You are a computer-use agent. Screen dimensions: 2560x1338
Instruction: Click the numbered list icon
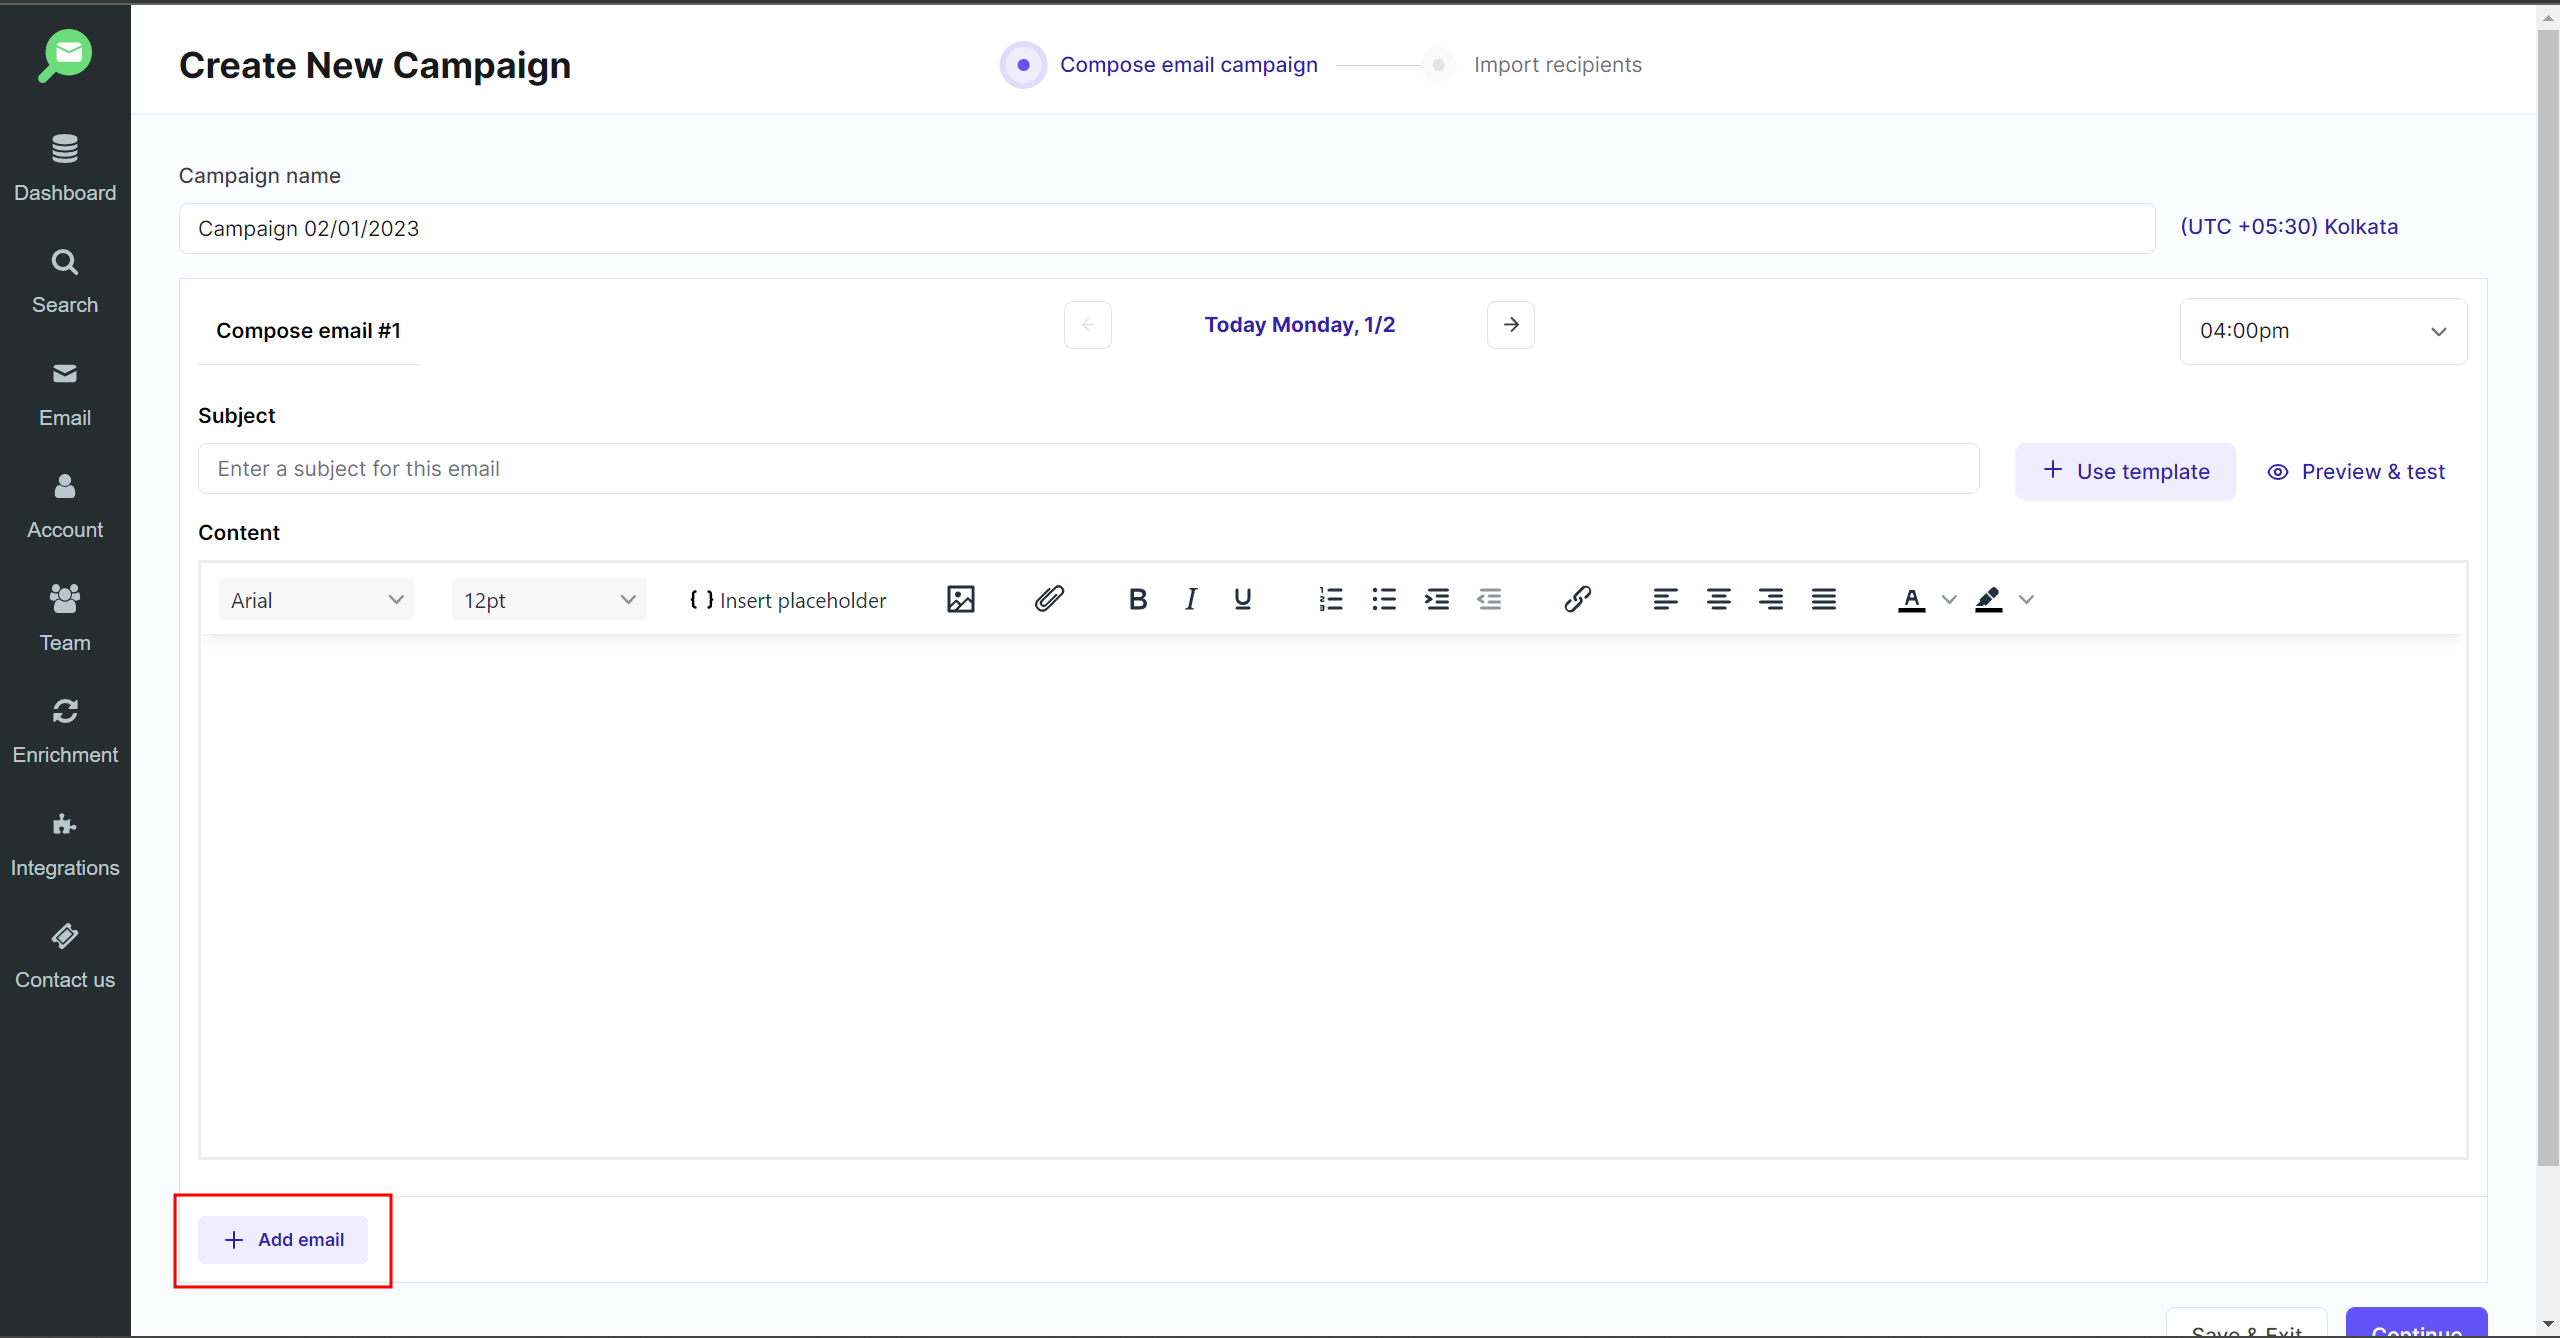(x=1331, y=599)
